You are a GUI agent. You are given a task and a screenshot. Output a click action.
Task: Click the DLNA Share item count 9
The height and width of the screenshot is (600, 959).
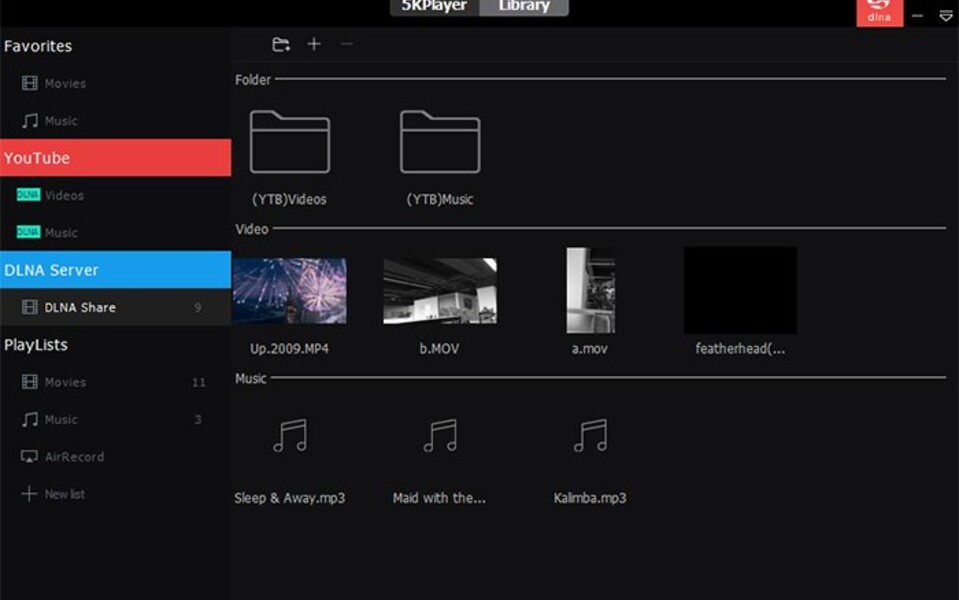click(198, 307)
